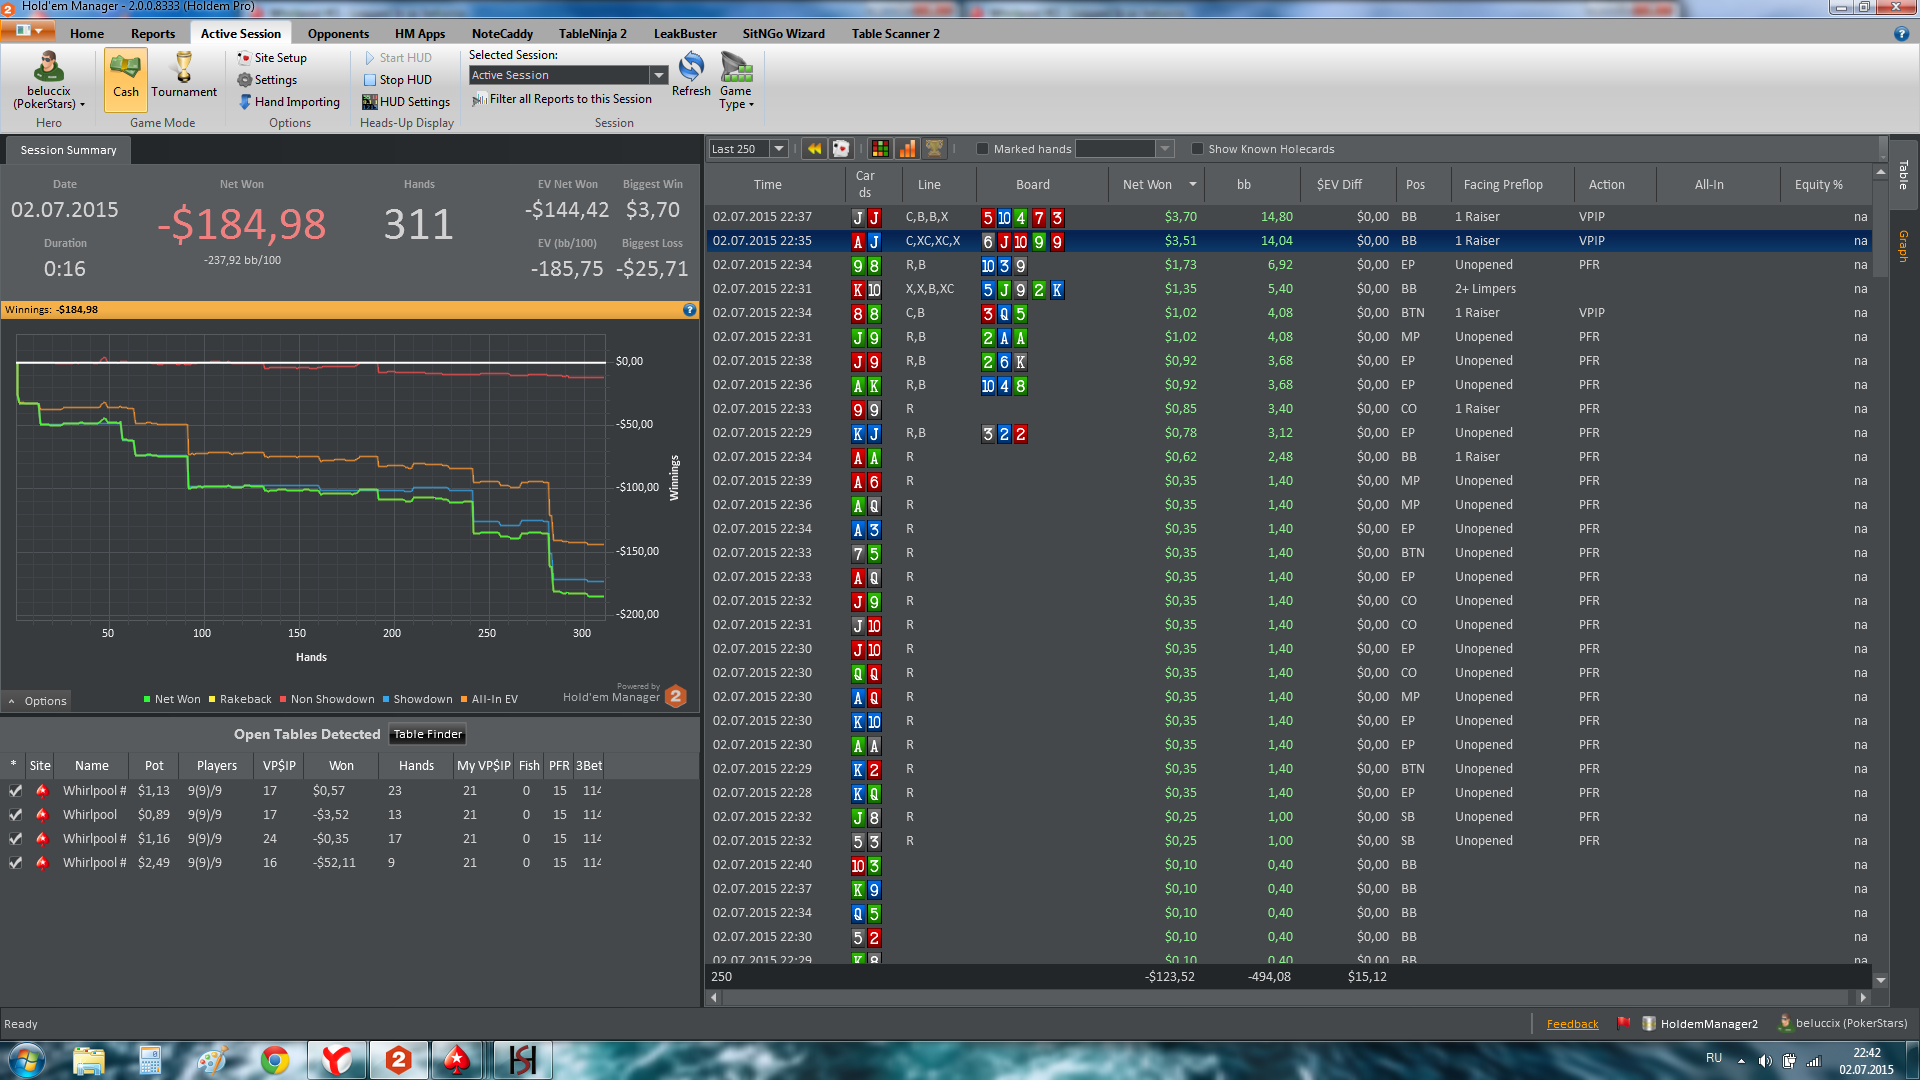Click Net Won column sort arrow
This screenshot has width=1920, height=1080.
(x=1192, y=185)
